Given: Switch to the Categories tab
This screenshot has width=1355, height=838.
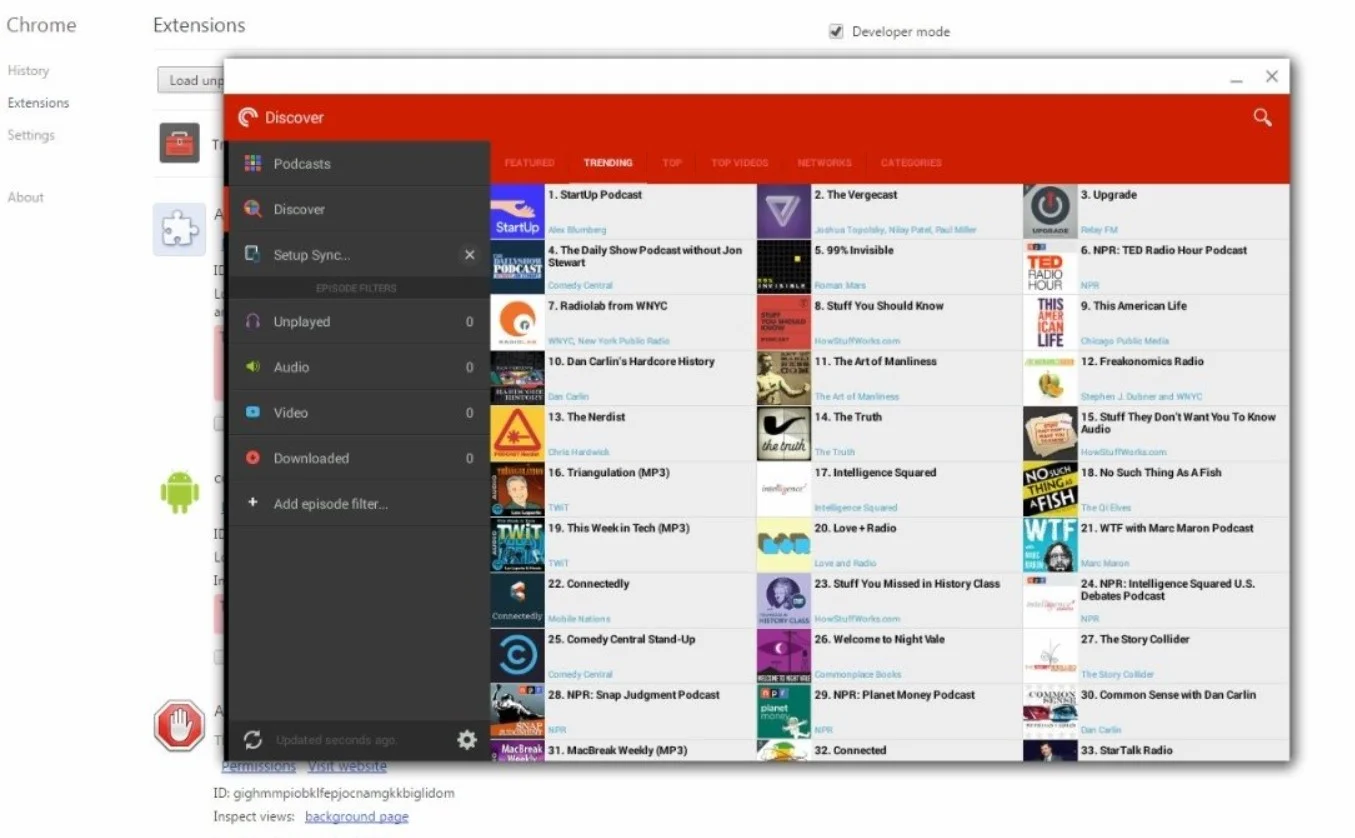Looking at the screenshot, I should 911,163.
